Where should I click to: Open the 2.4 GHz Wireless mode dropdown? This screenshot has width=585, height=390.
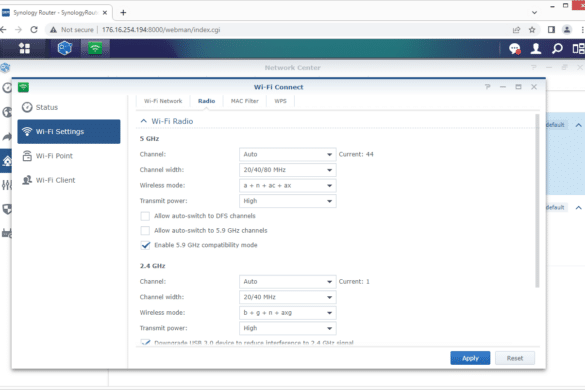coord(288,313)
